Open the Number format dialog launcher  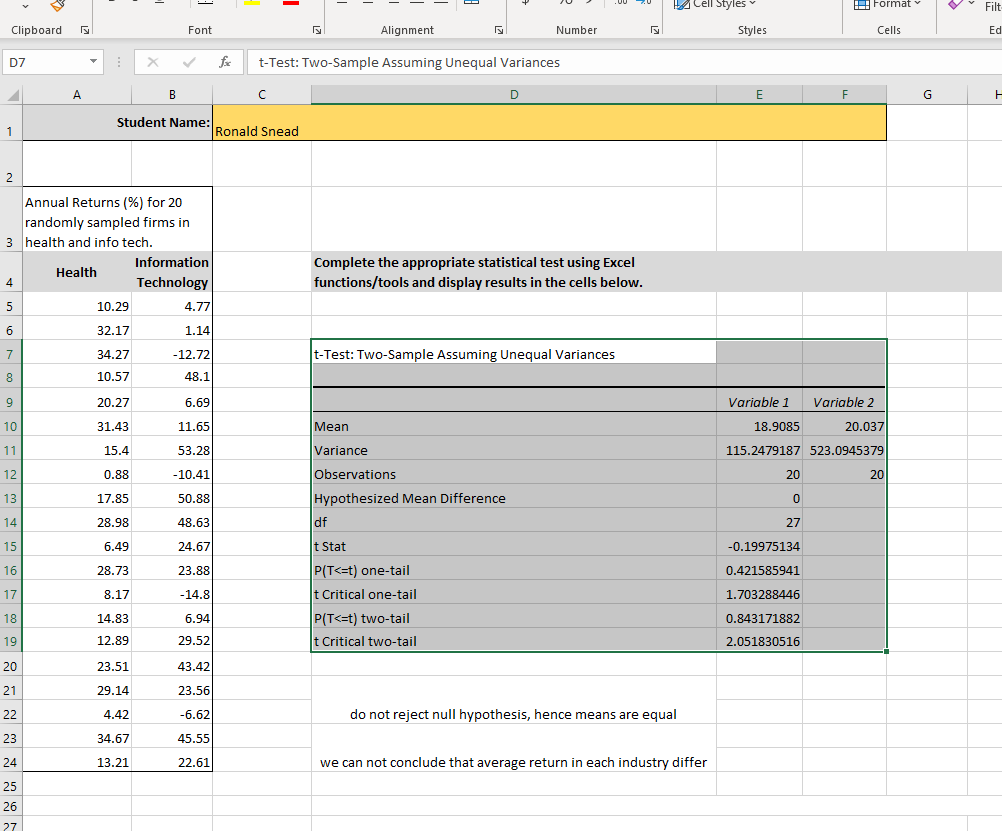click(656, 31)
